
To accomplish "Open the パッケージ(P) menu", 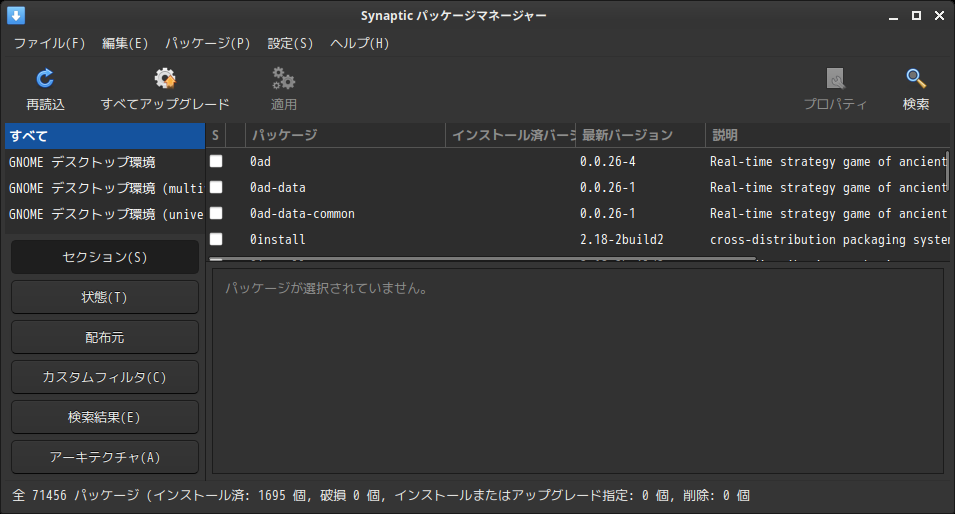I will 208,43.
